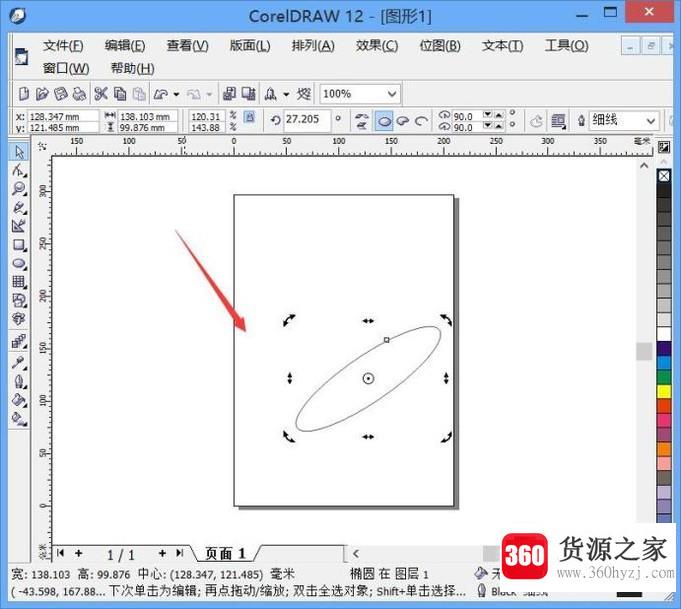Image resolution: width=681 pixels, height=609 pixels.
Task: Open the 位图(B) menu
Action: tap(440, 46)
